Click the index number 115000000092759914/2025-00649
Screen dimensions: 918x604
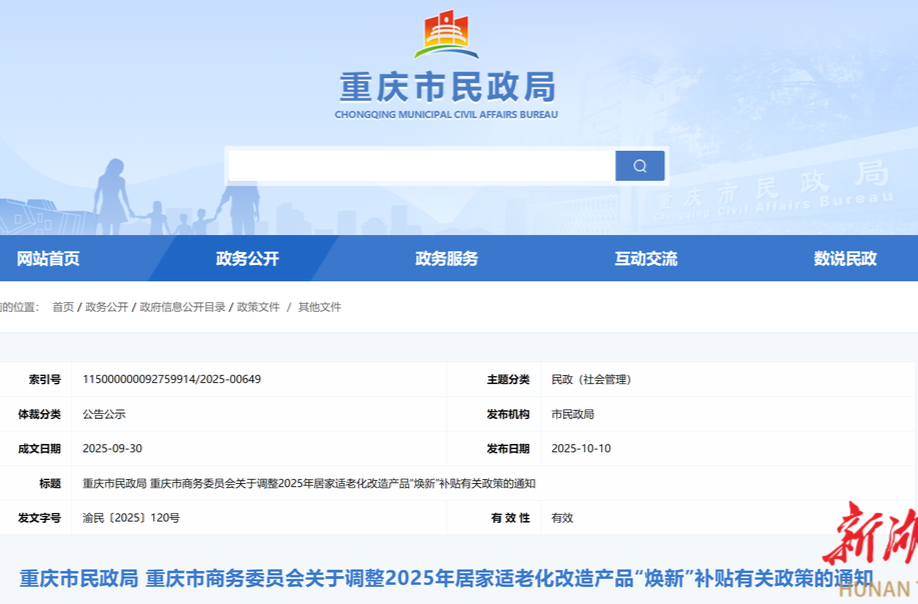click(172, 379)
